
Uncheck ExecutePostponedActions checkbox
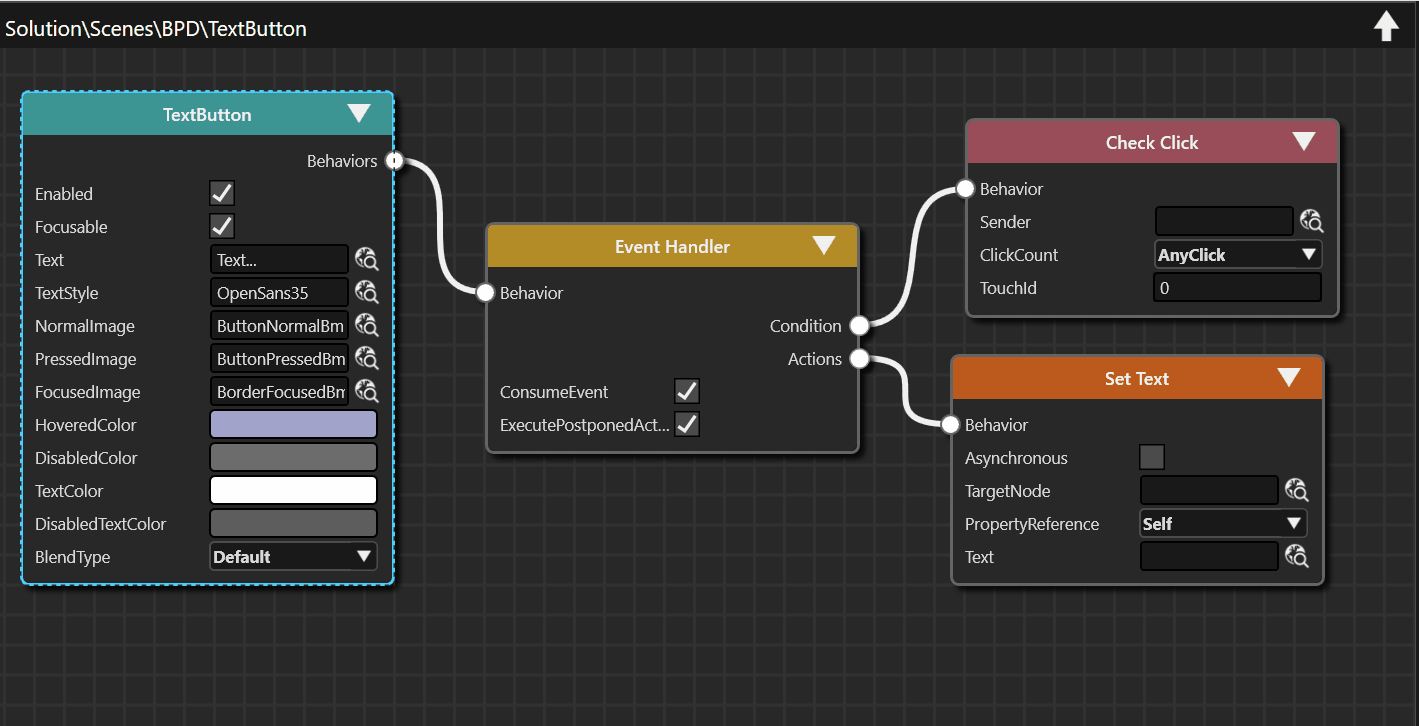(687, 424)
